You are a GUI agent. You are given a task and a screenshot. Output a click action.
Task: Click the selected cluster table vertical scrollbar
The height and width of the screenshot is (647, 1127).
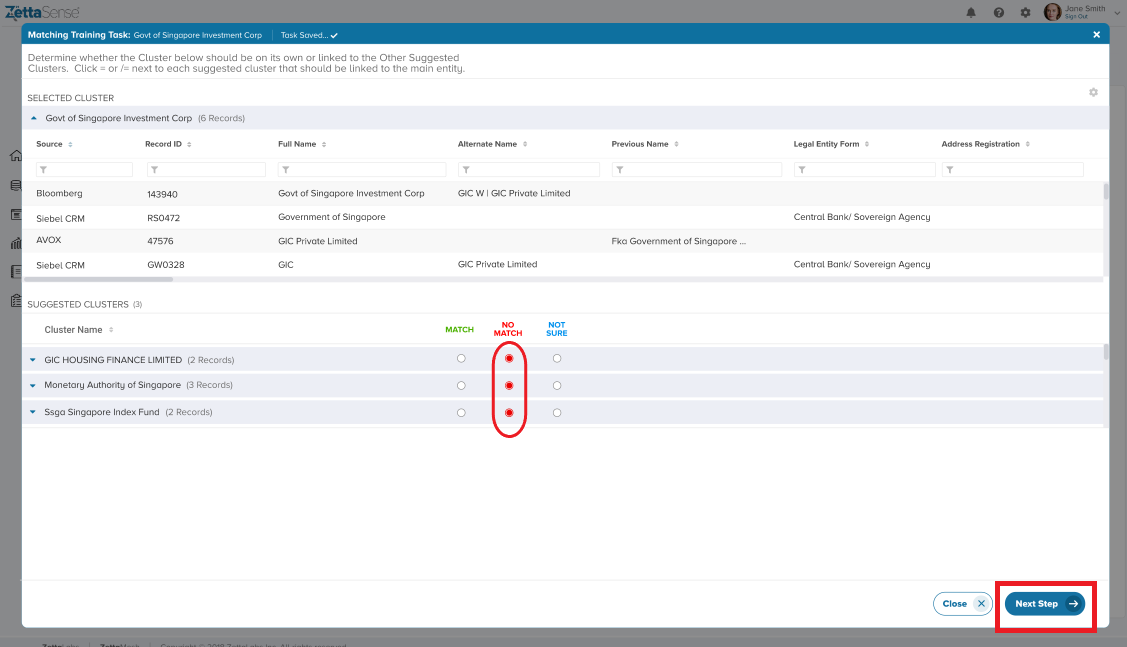1105,191
